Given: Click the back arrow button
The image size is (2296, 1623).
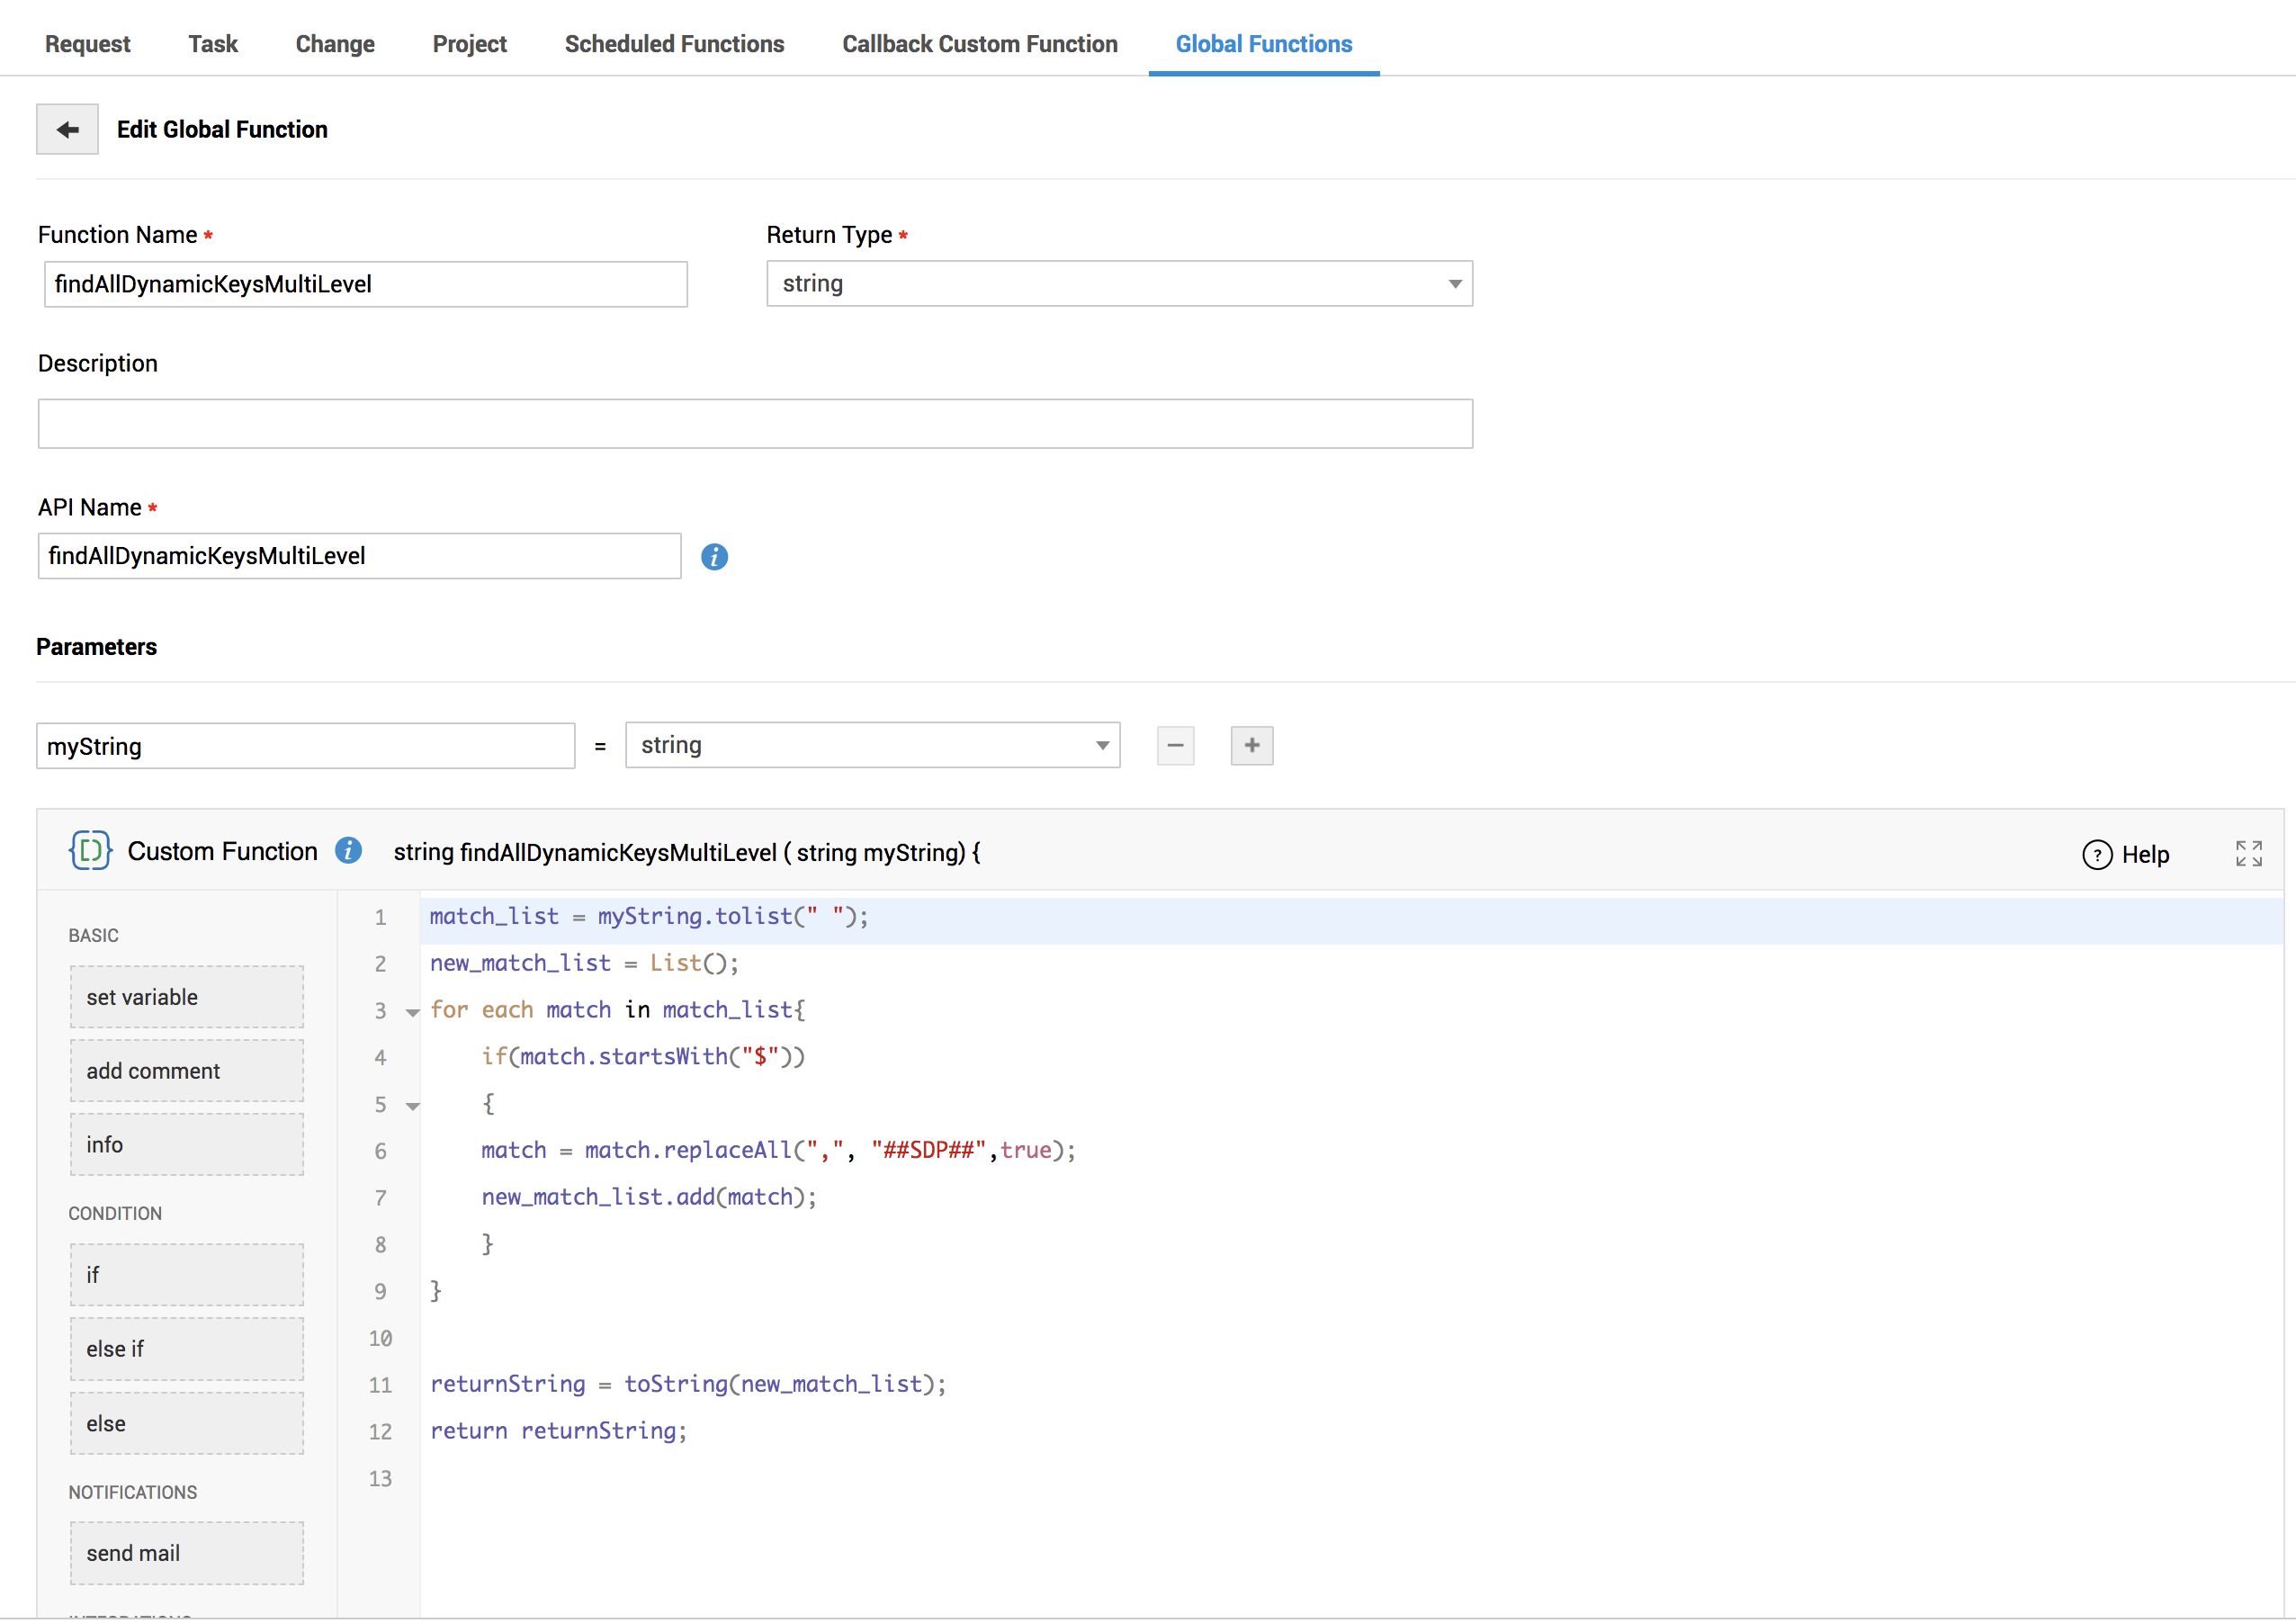Looking at the screenshot, I should coord(67,129).
